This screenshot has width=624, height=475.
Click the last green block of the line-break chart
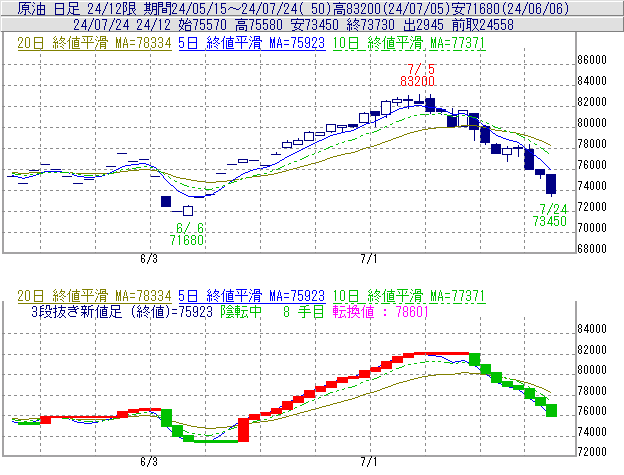point(552,411)
